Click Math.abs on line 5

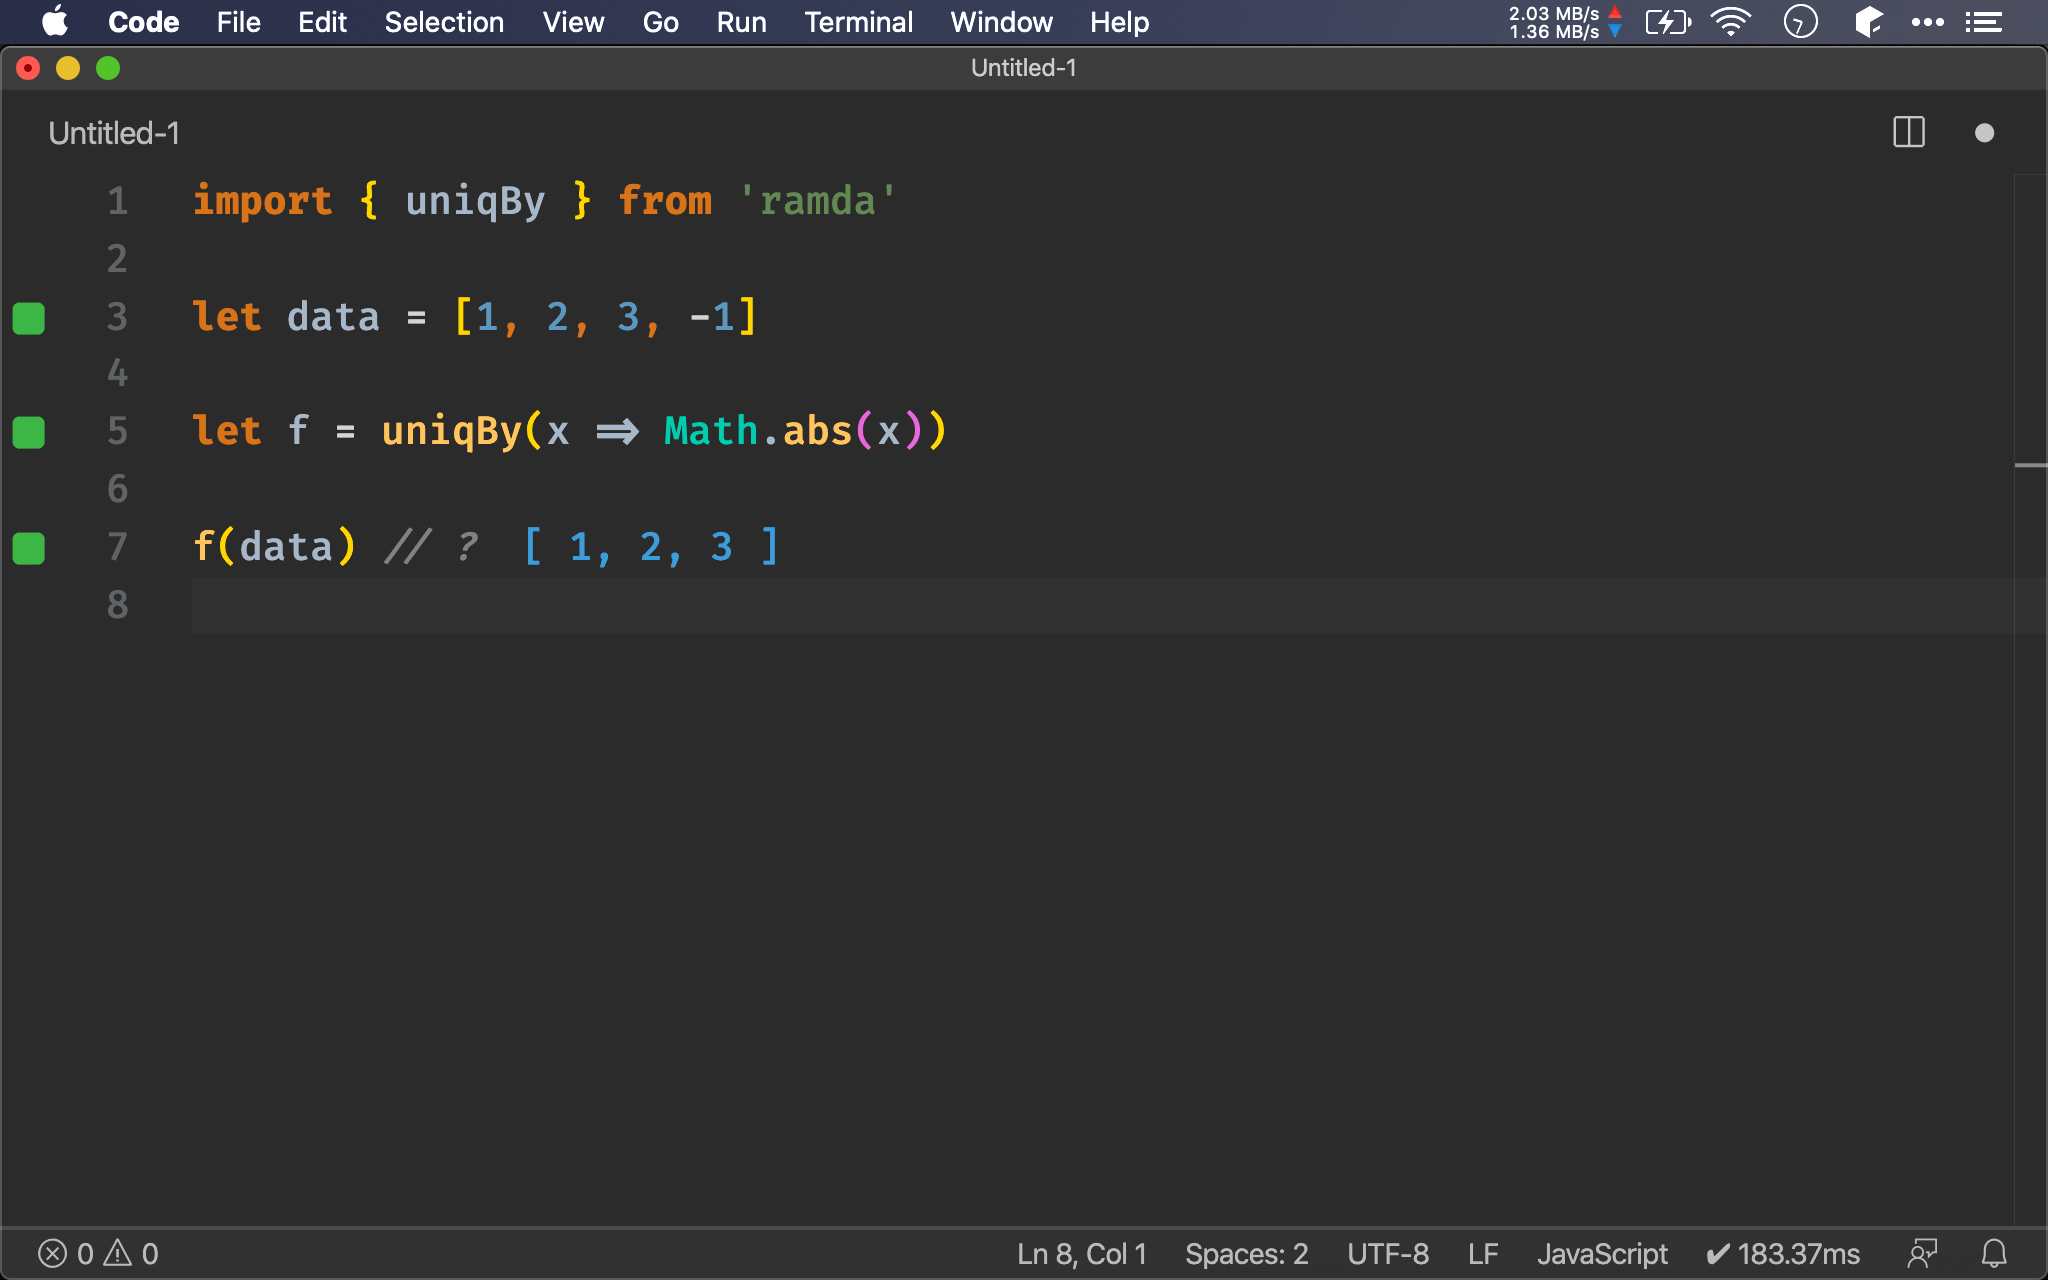[757, 431]
